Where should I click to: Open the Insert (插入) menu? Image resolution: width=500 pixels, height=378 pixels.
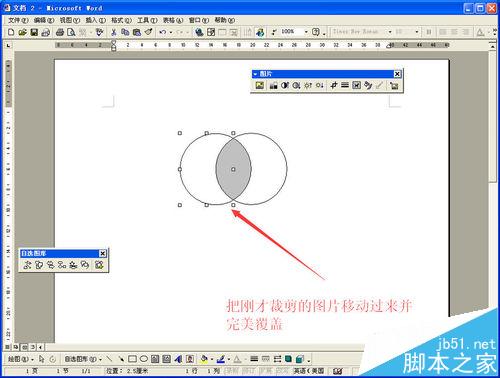click(96, 20)
